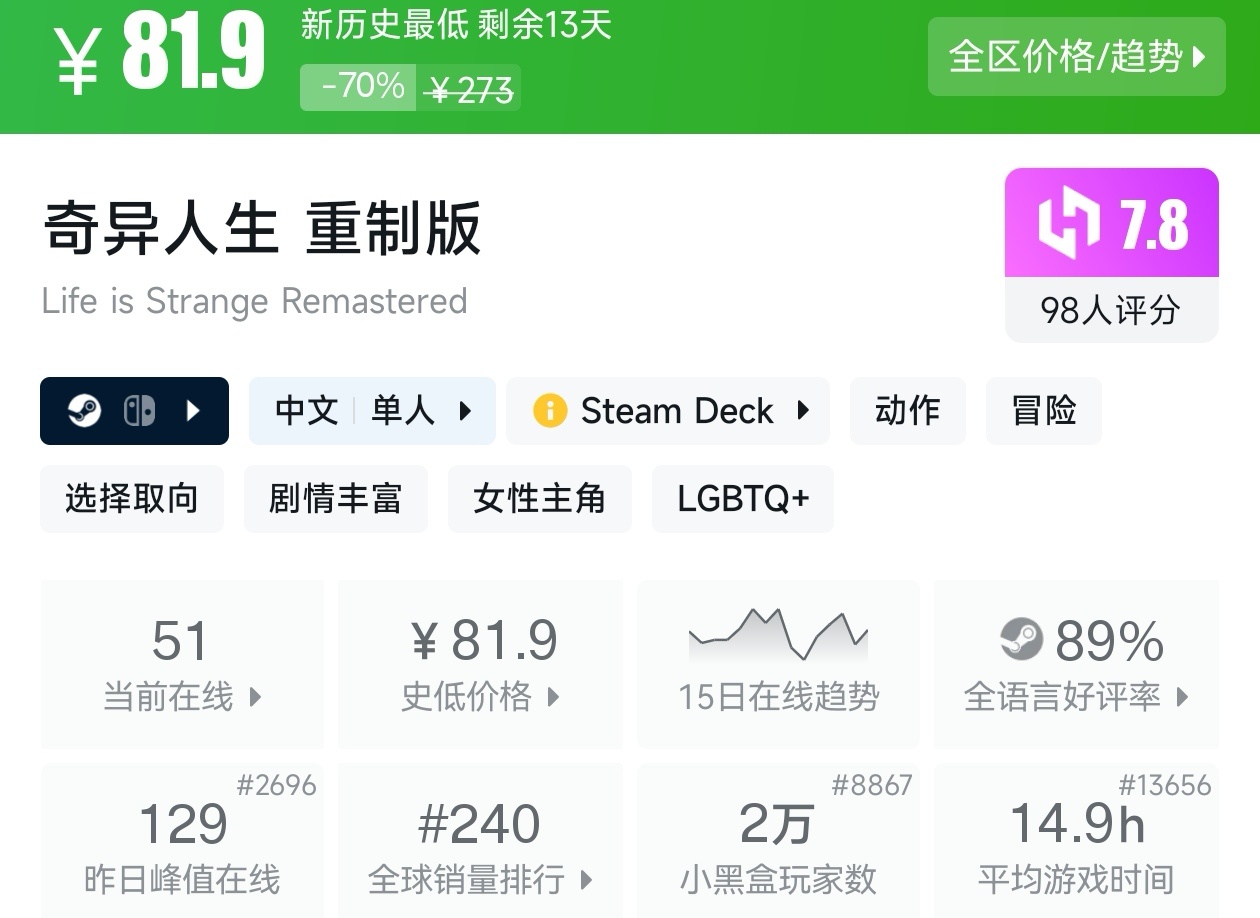The image size is (1260, 918).
Task: Expand the platform selector arrow
Action: pyautogui.click(x=194, y=410)
